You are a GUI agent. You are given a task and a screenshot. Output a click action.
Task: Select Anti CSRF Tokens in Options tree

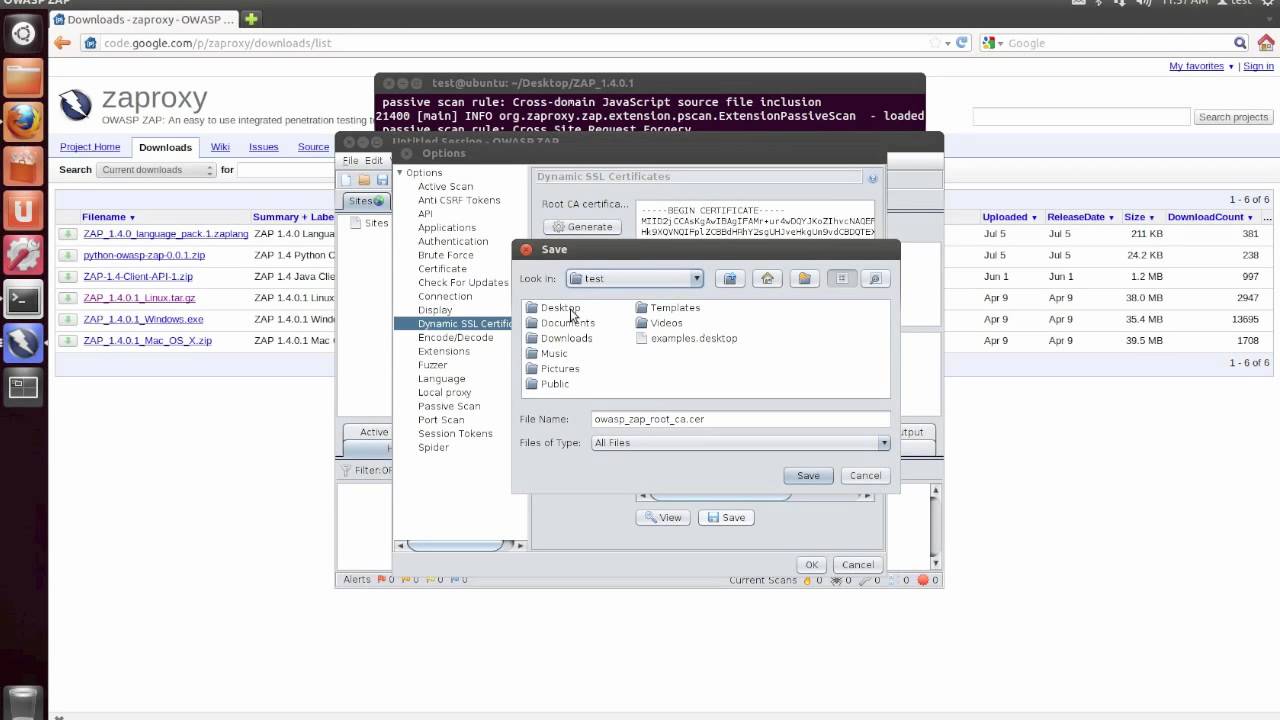pos(459,200)
